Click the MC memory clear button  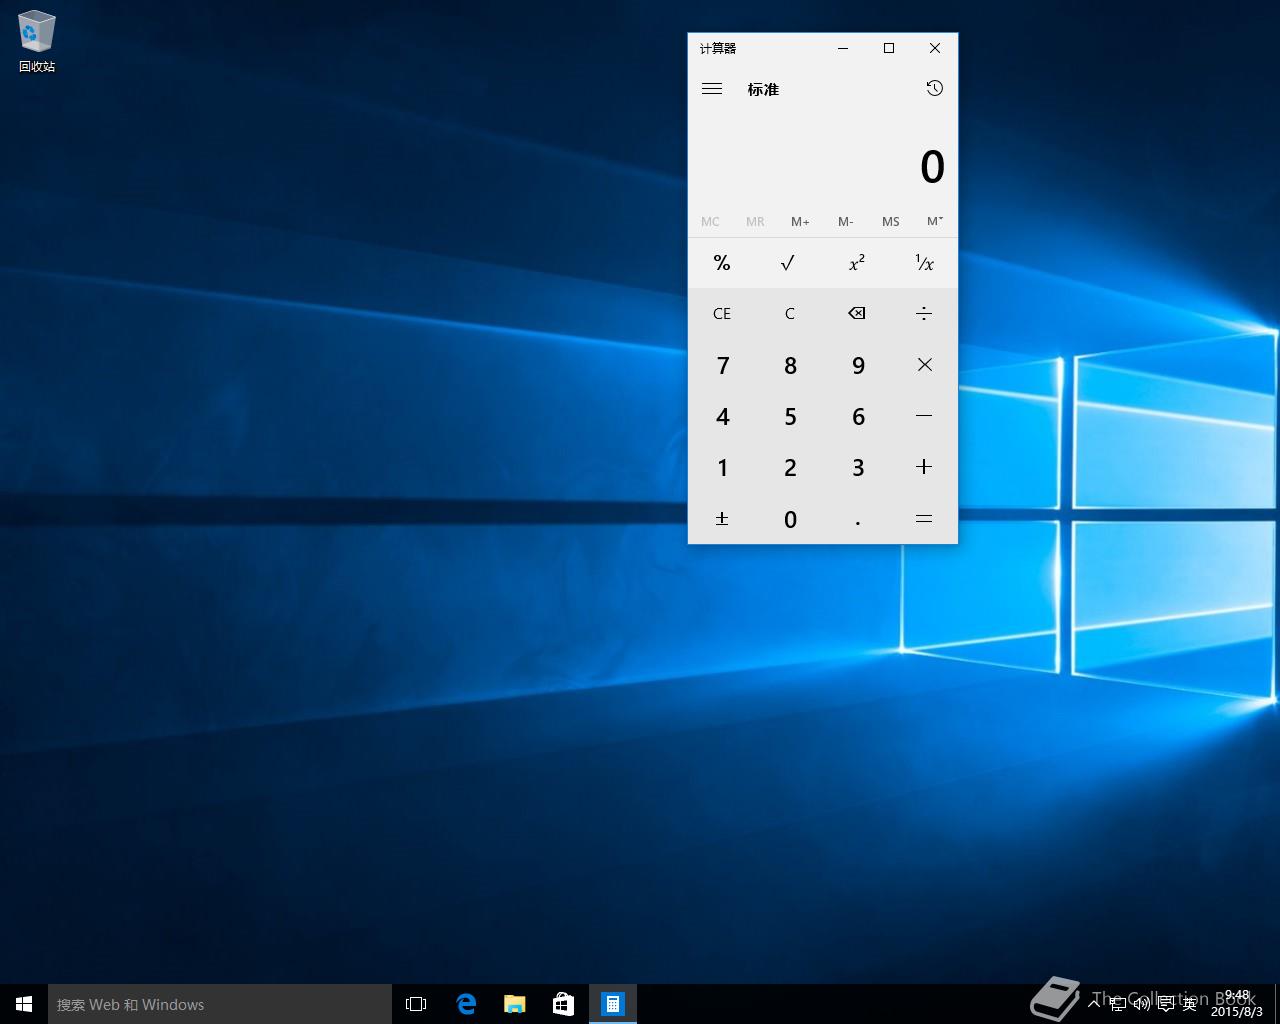click(710, 222)
